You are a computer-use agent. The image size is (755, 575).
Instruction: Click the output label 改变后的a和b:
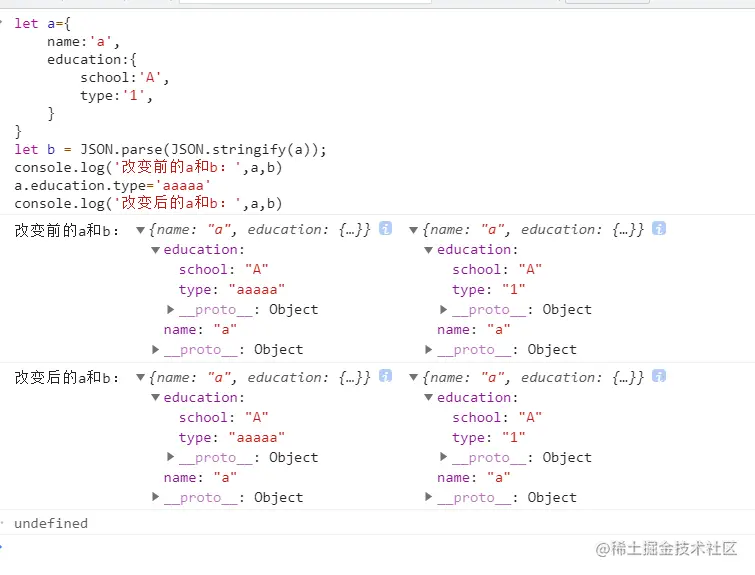[67, 378]
